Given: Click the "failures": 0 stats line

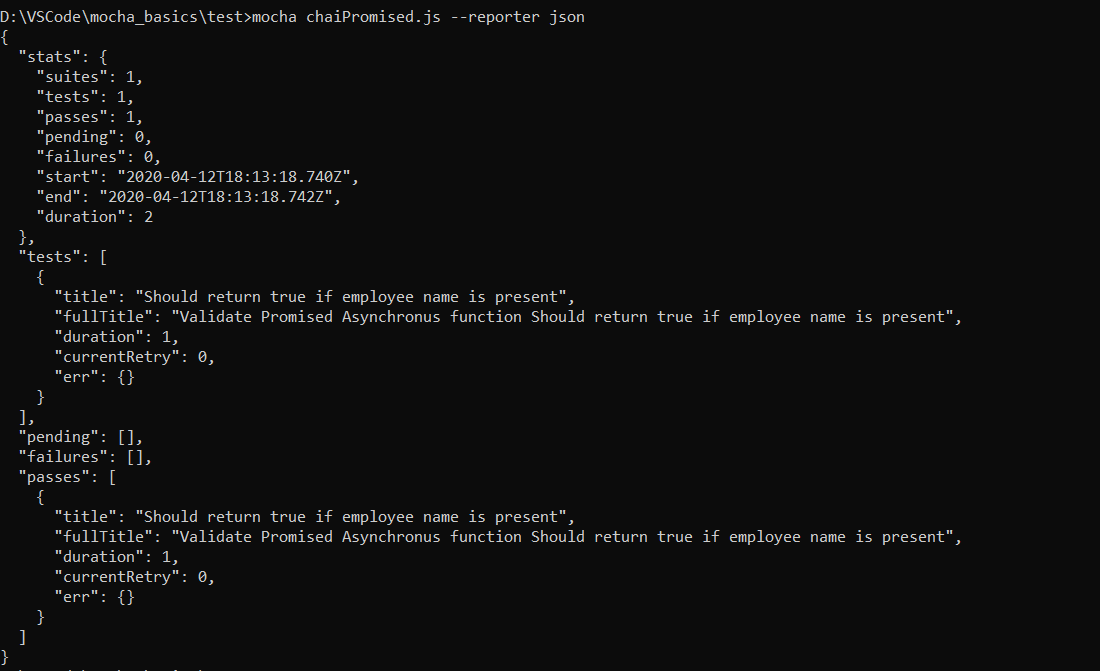Looking at the screenshot, I should [x=98, y=157].
